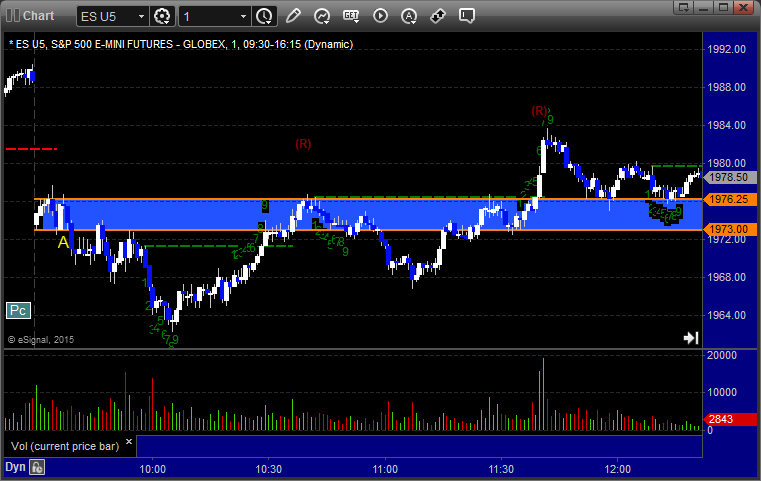Open the symbol settings gear icon

point(163,16)
